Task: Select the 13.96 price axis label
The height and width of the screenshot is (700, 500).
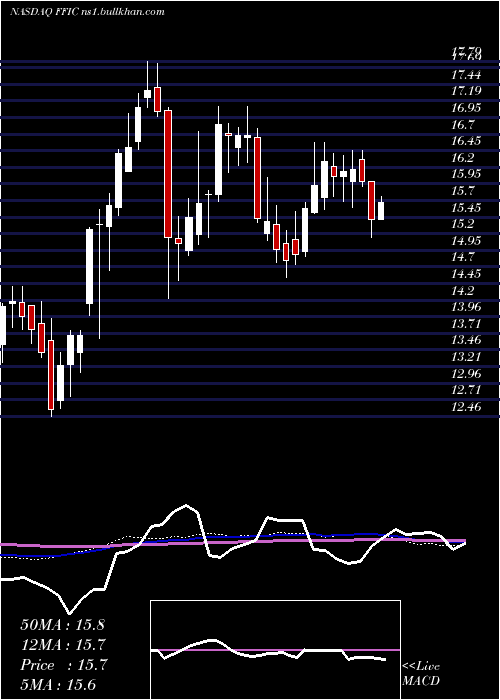Action: coord(466,307)
